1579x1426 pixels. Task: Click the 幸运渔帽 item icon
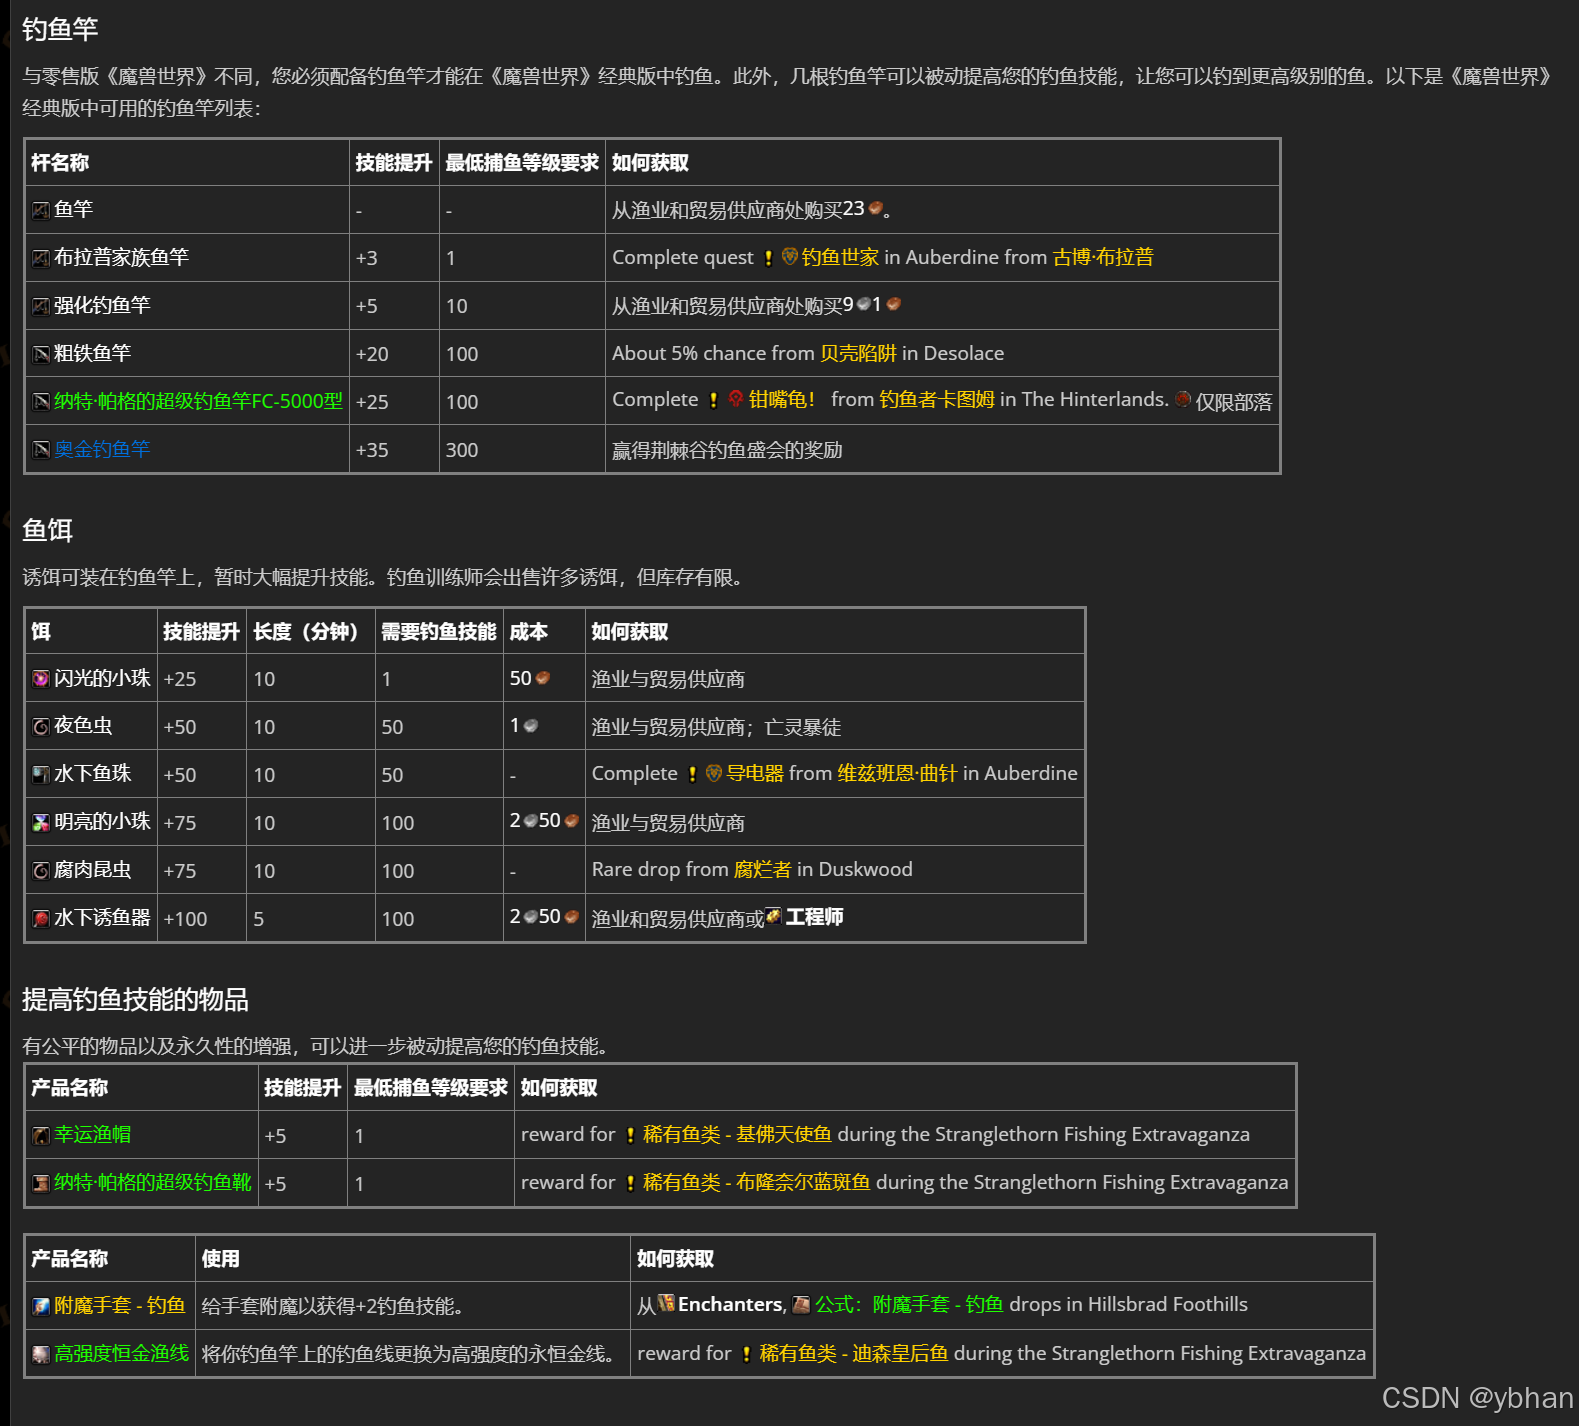(40, 1136)
